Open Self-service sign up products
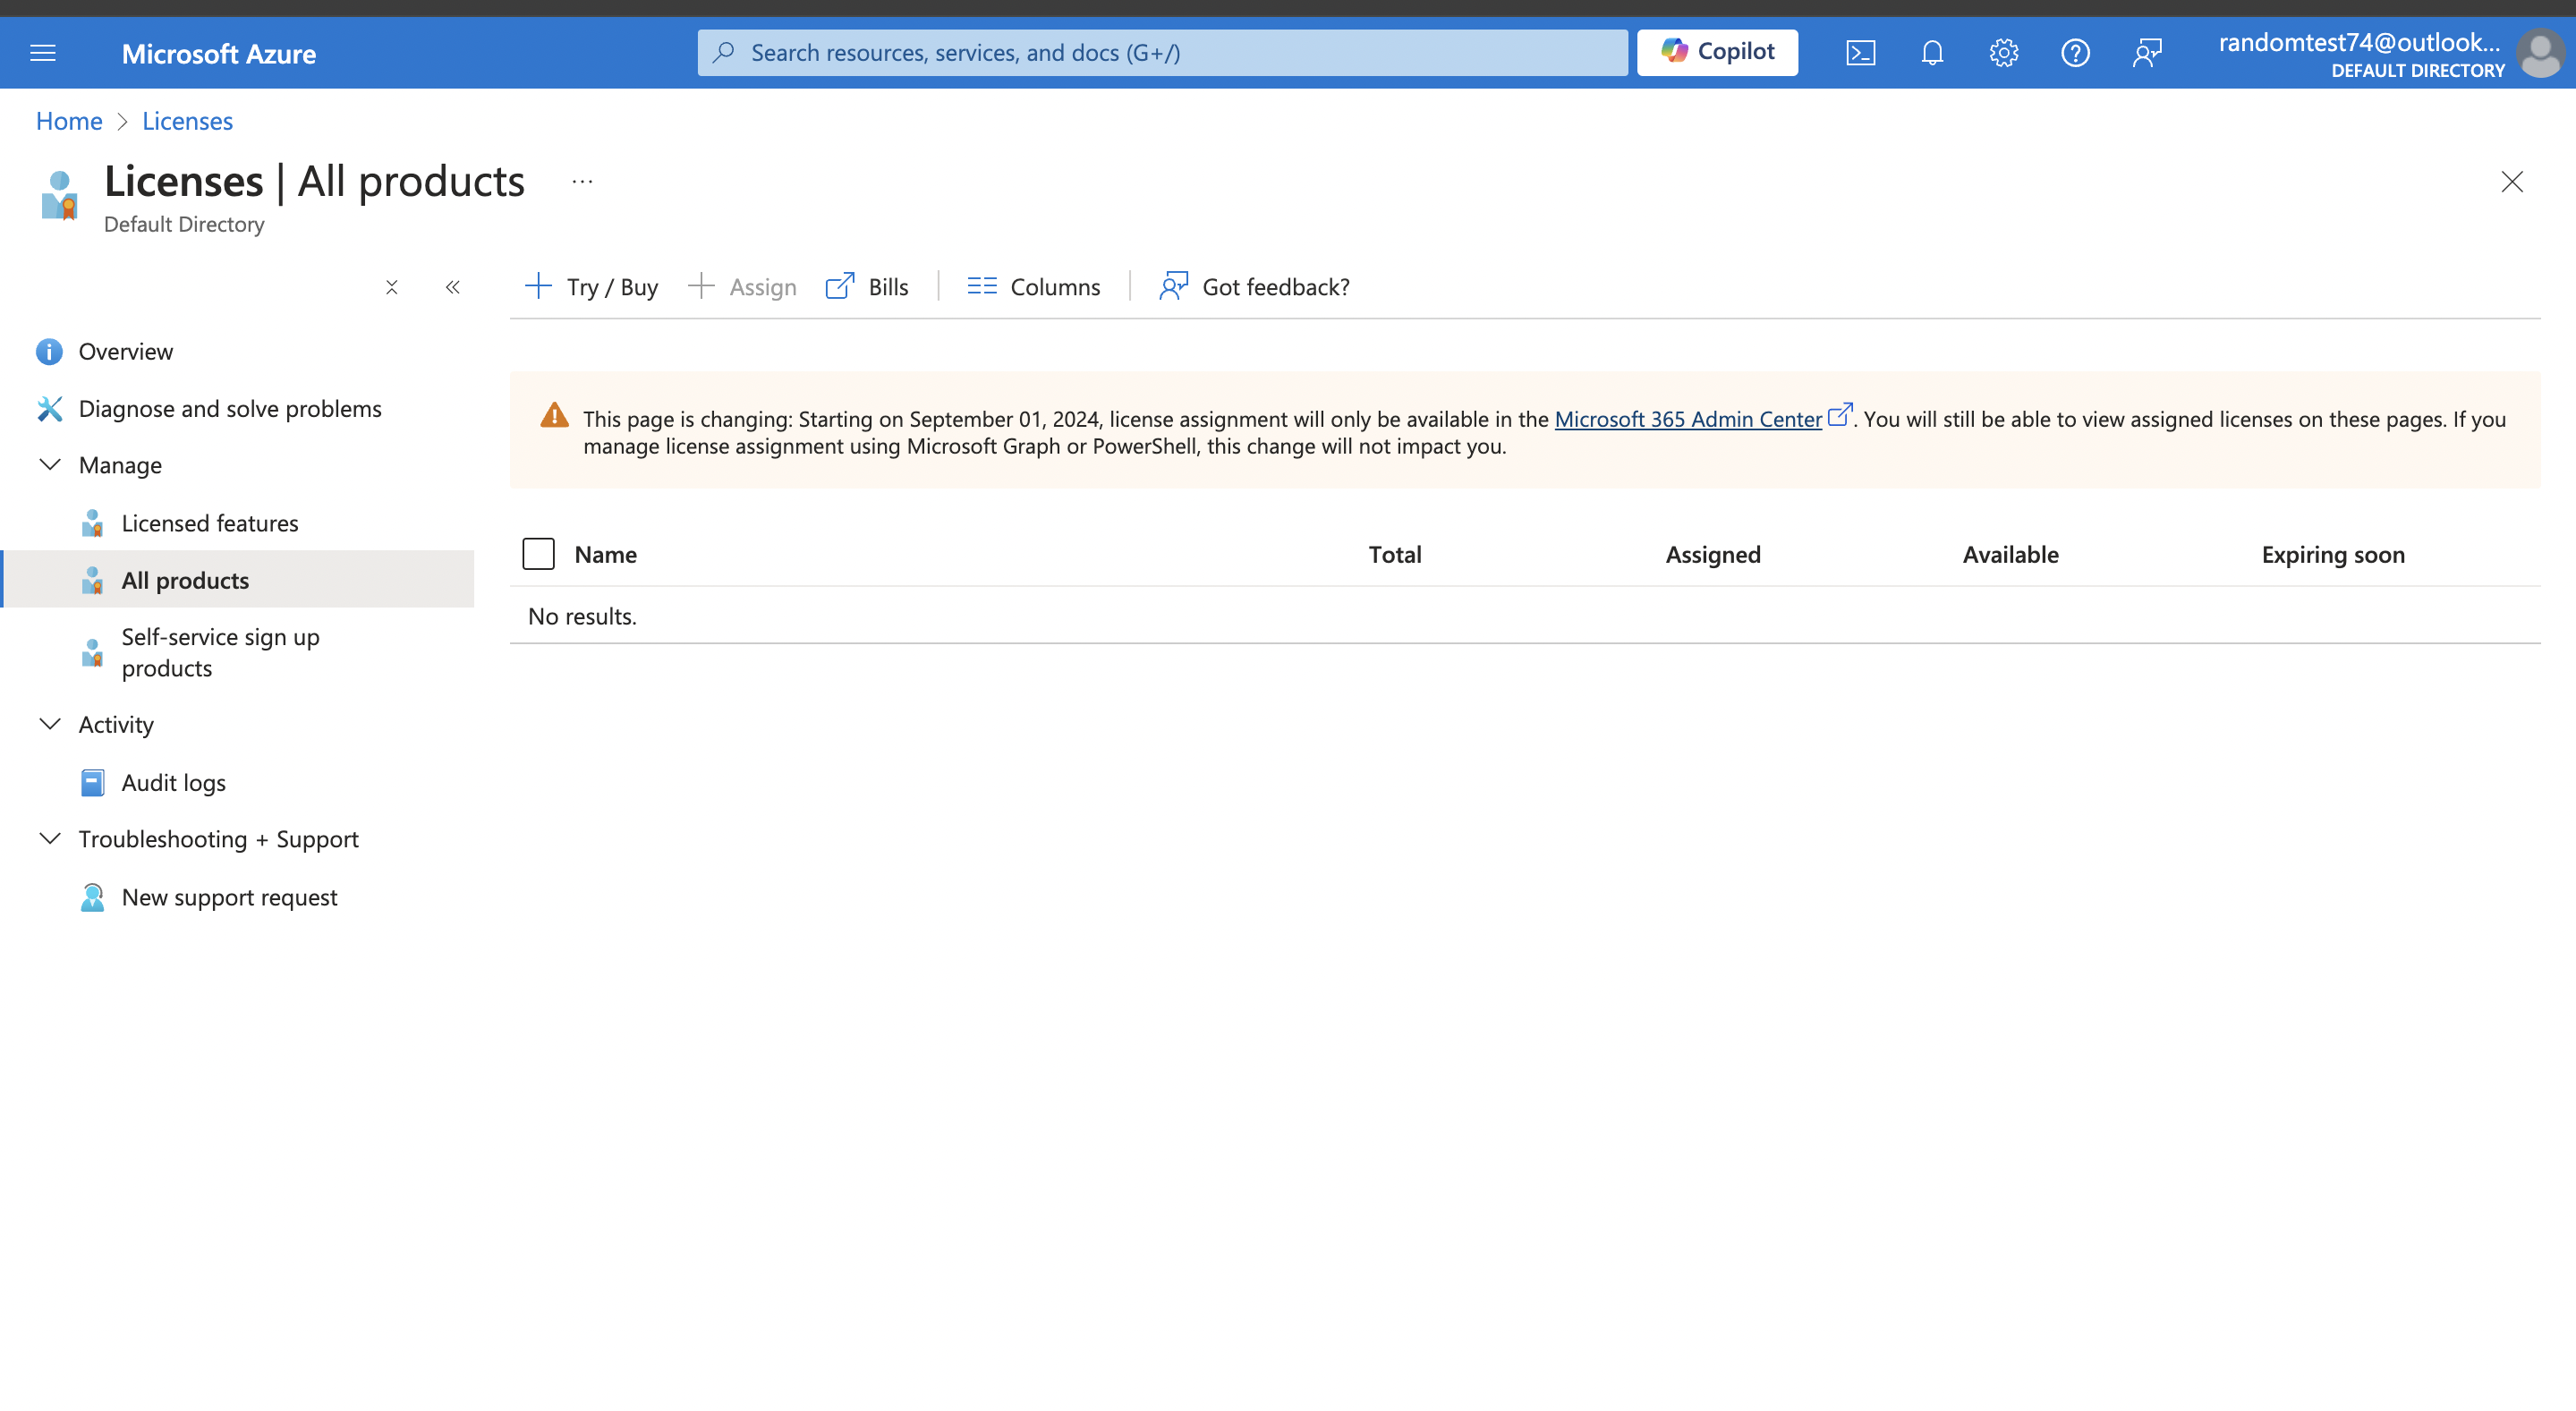Screen dimensions: 2576x1411 220,652
